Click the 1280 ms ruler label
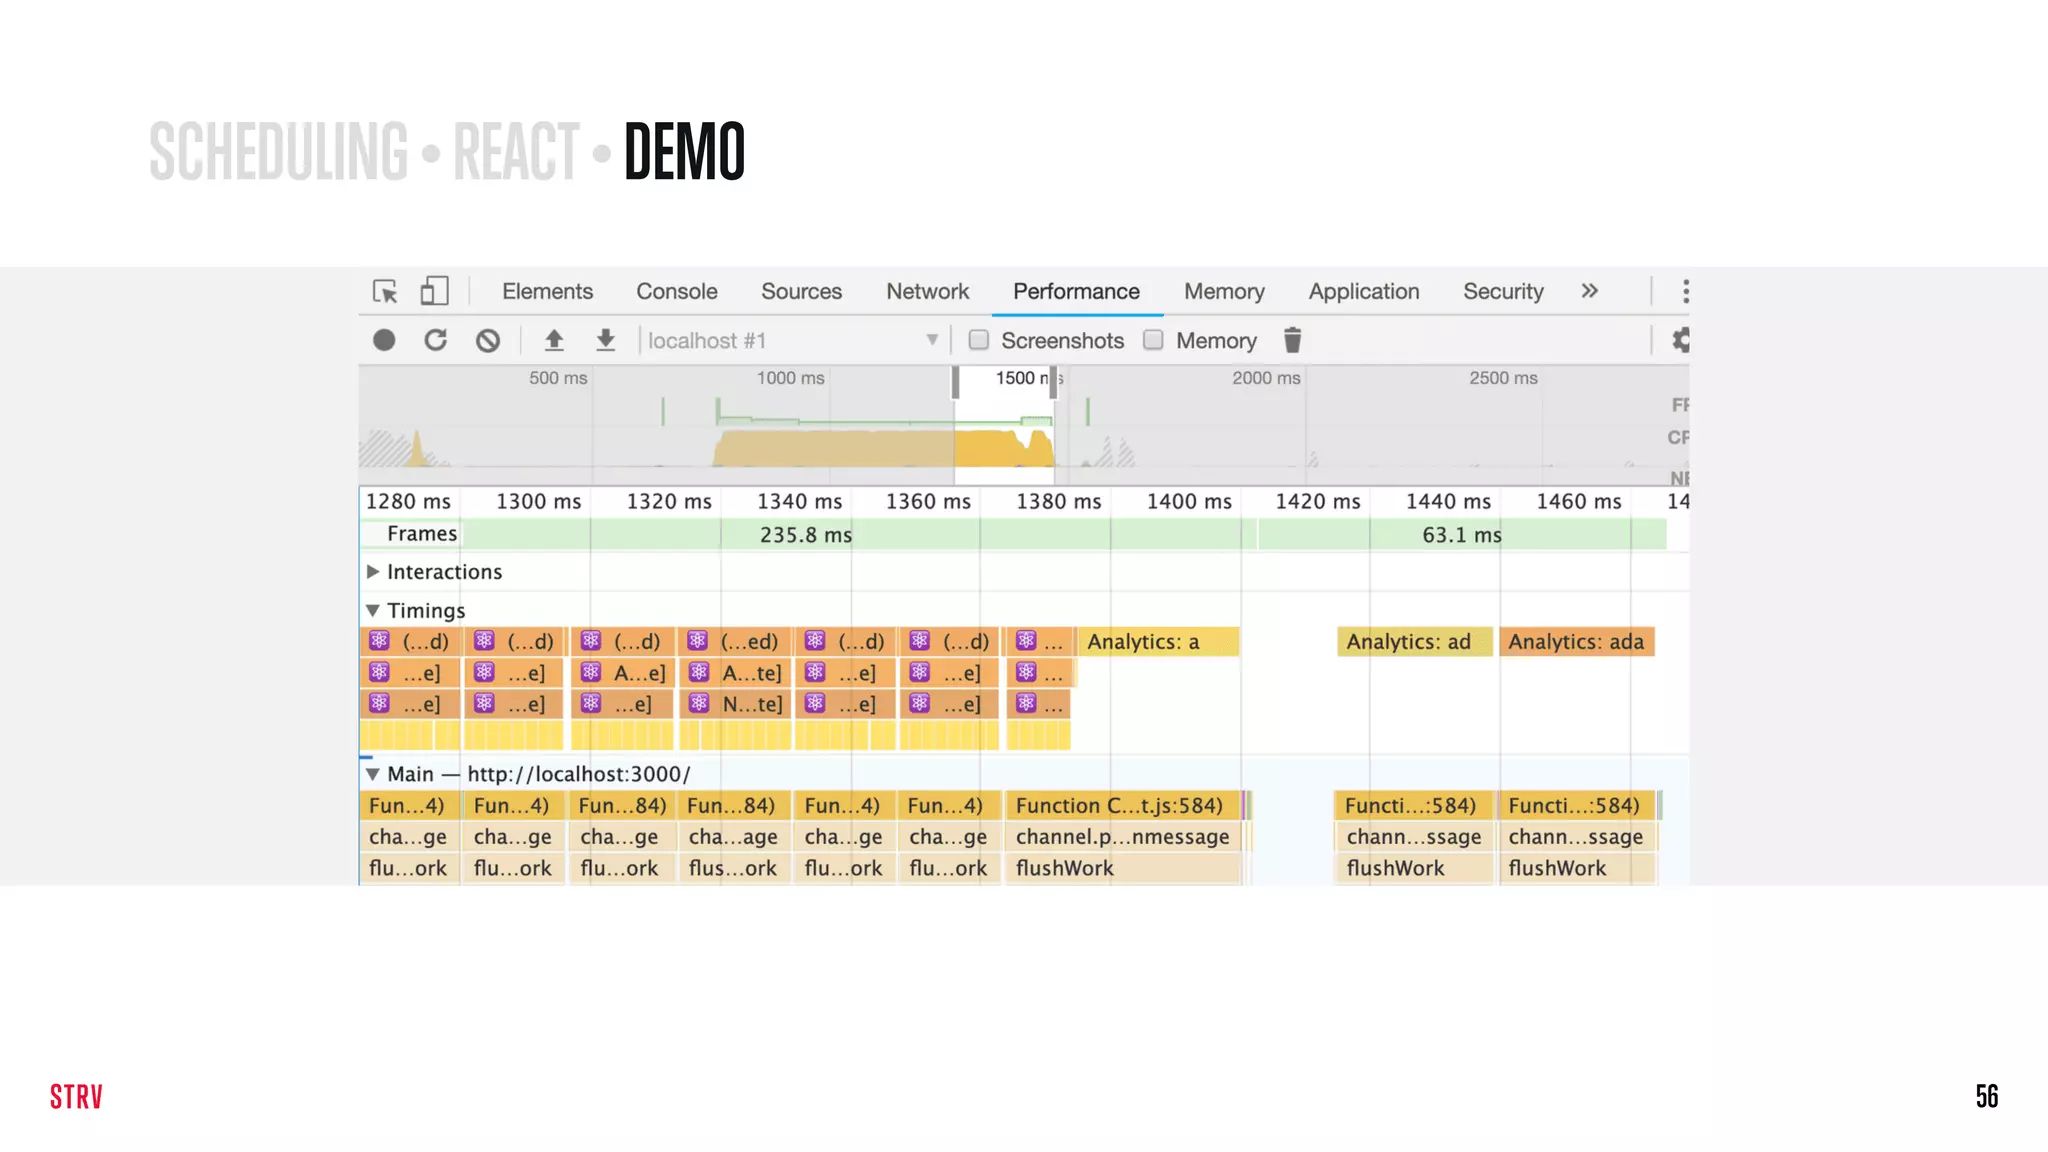The width and height of the screenshot is (2048, 1152). coord(408,502)
